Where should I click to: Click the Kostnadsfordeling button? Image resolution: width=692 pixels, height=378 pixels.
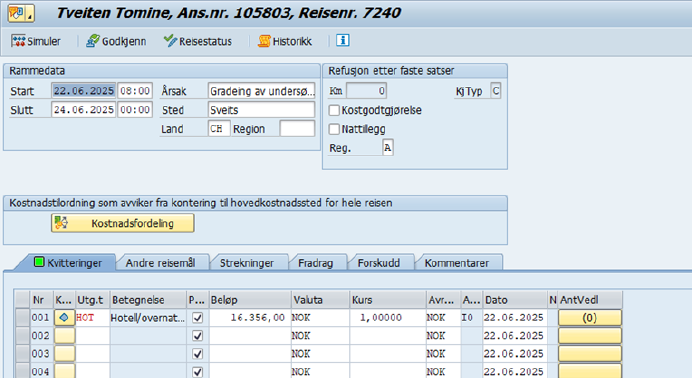pyautogui.click(x=123, y=223)
